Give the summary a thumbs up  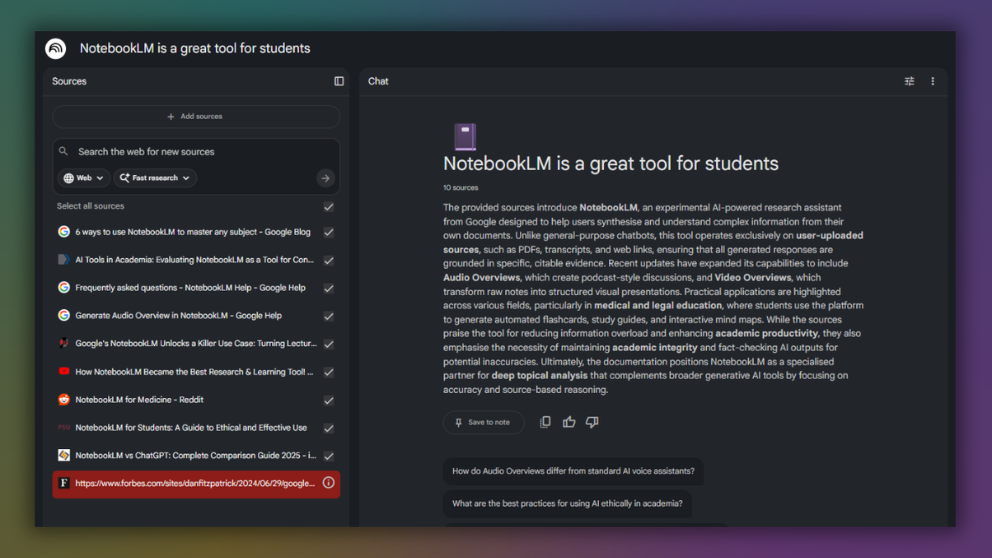(x=569, y=422)
